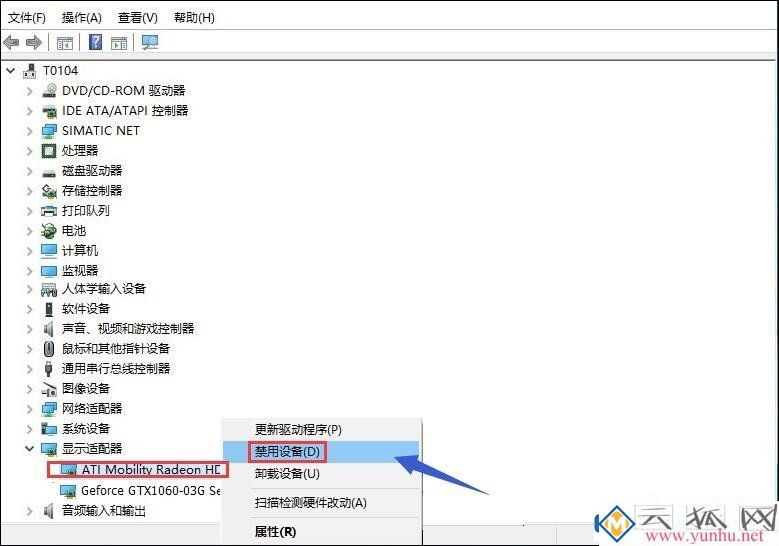This screenshot has width=779, height=546.
Task: Expand the 处理器 node
Action: (29, 151)
